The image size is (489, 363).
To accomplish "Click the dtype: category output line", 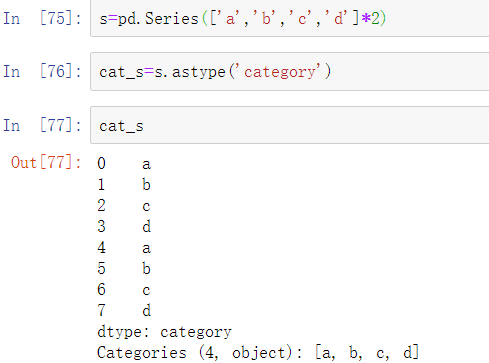I will point(164,332).
